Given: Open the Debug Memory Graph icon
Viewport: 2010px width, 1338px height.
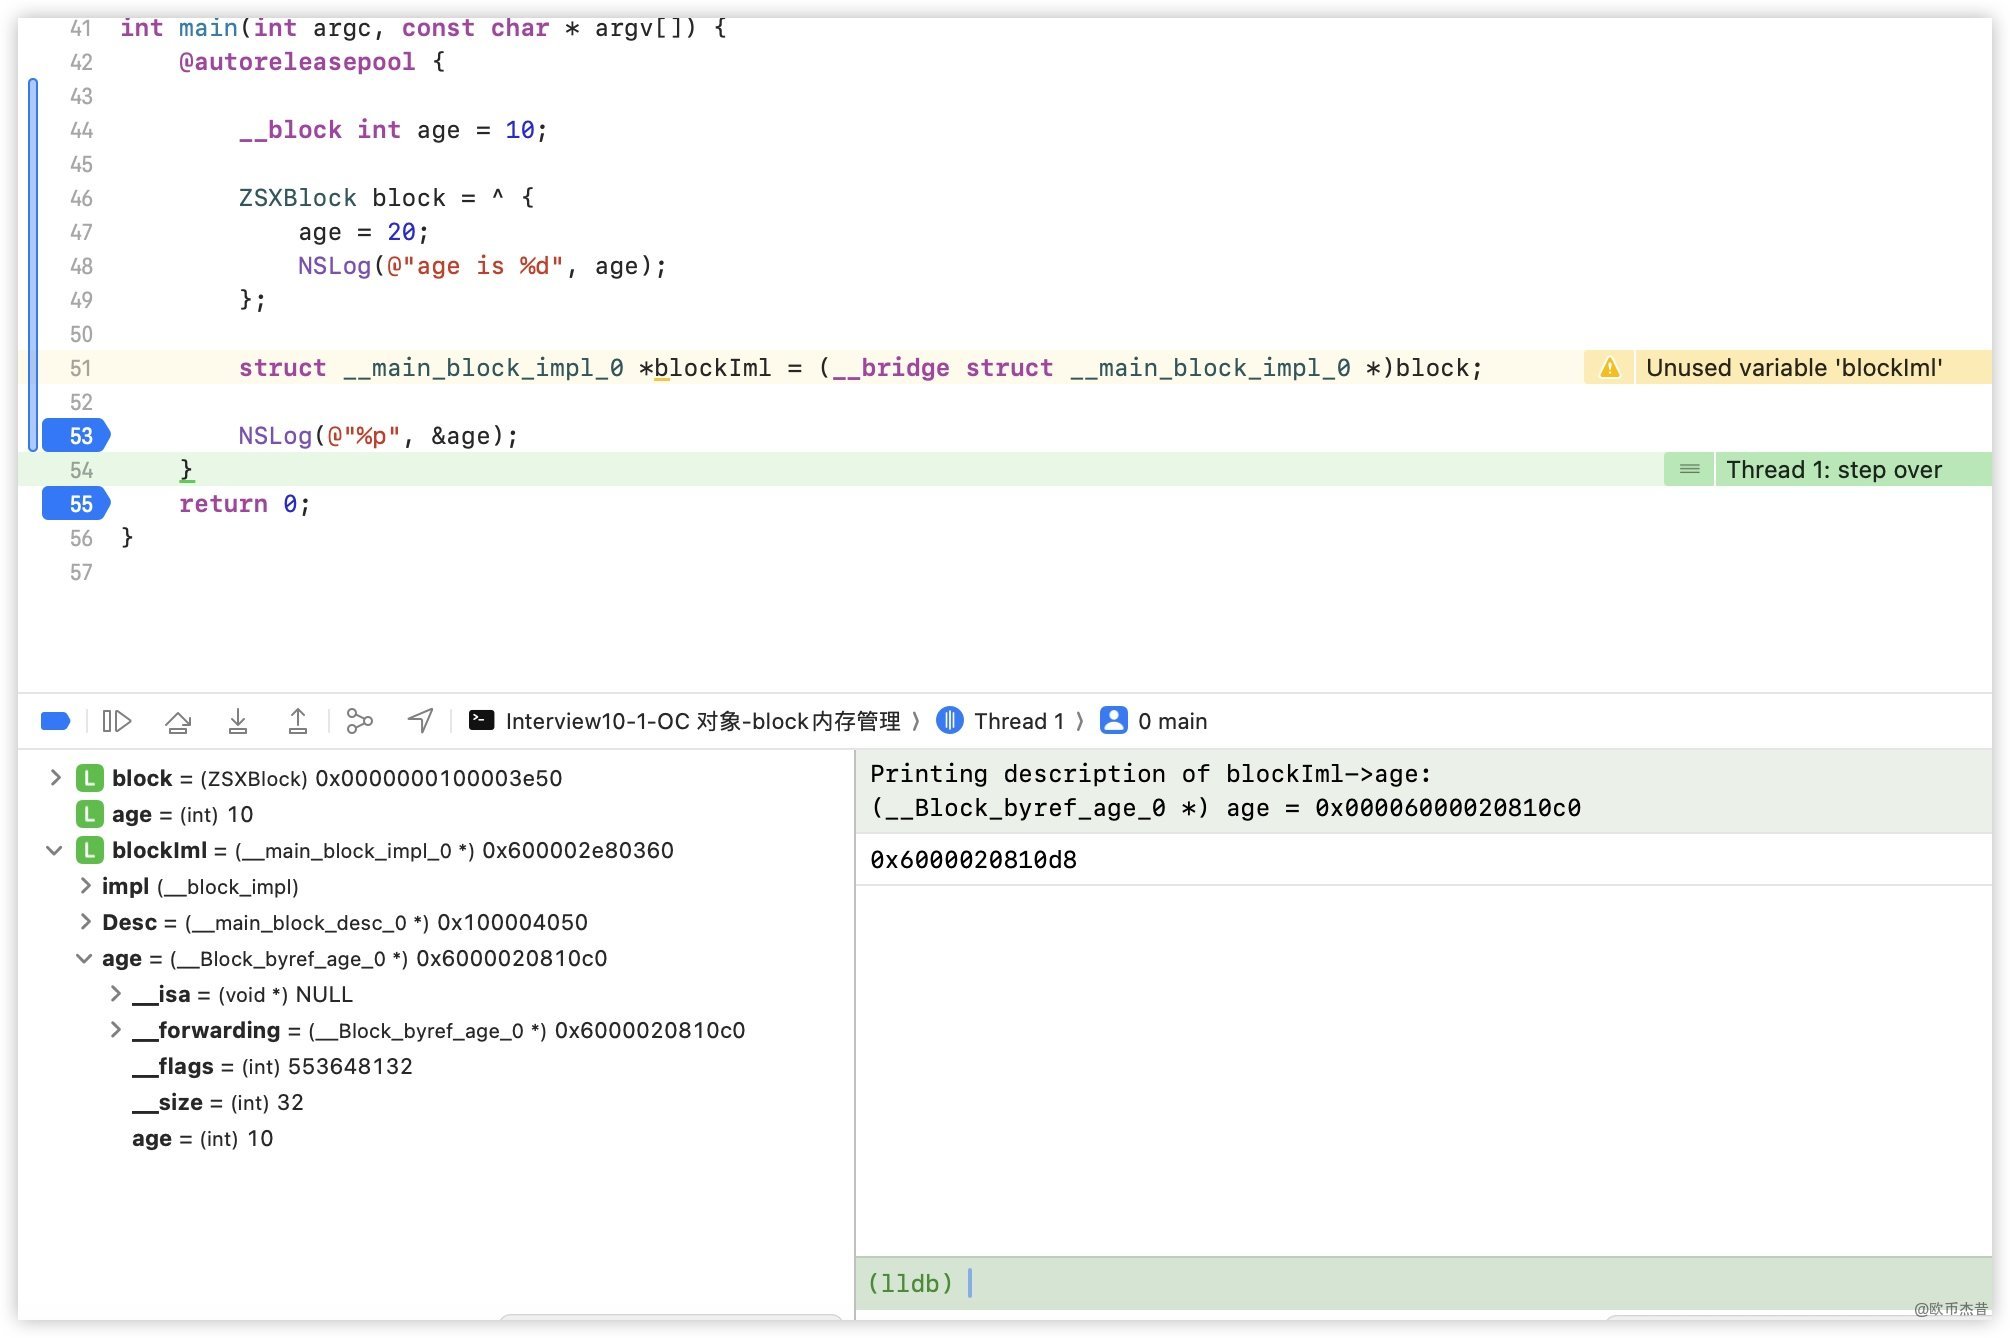Looking at the screenshot, I should (x=359, y=721).
